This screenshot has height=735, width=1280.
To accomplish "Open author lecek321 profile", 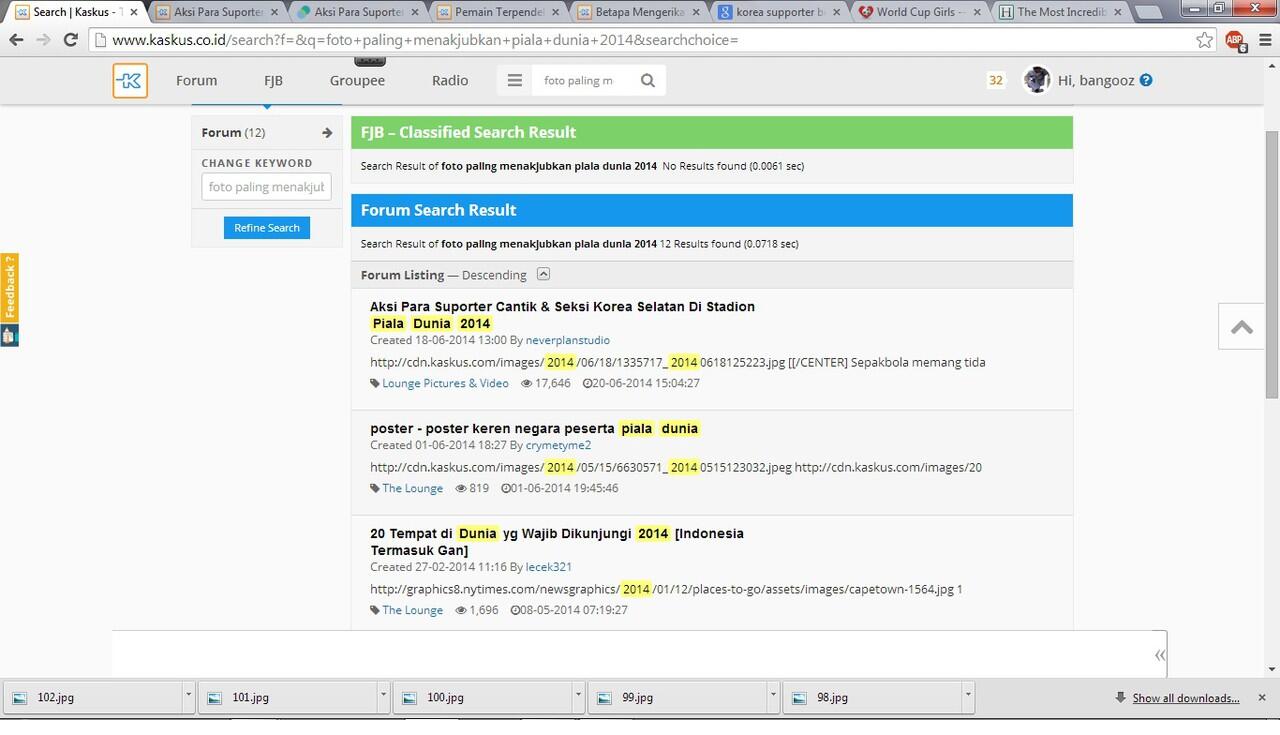I will (549, 567).
